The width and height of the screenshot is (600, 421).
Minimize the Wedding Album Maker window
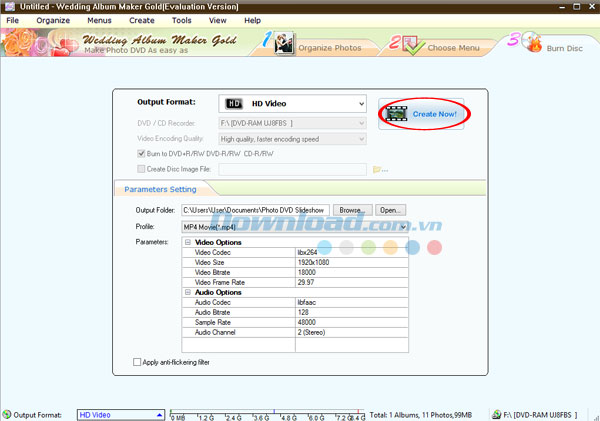tap(561, 7)
